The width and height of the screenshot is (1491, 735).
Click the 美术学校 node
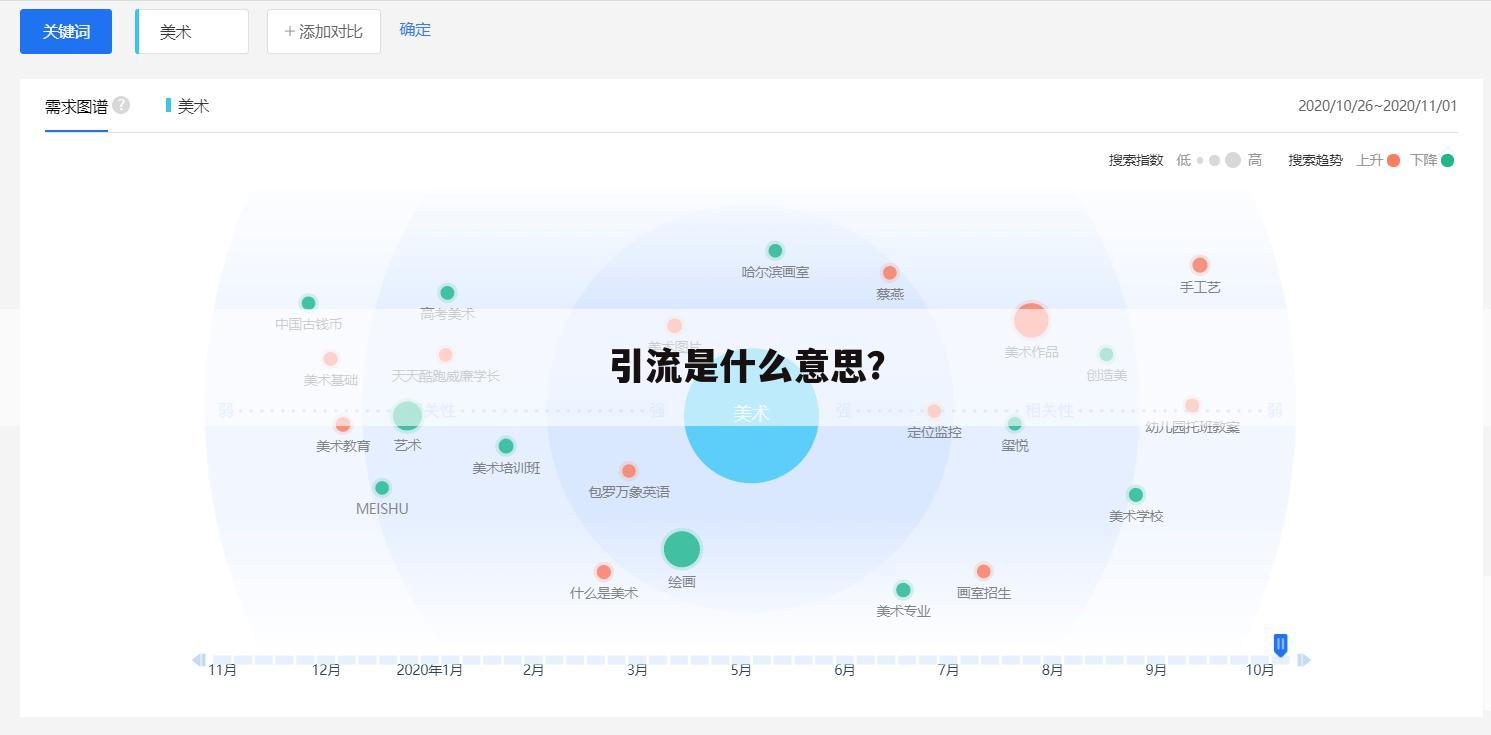1136,495
